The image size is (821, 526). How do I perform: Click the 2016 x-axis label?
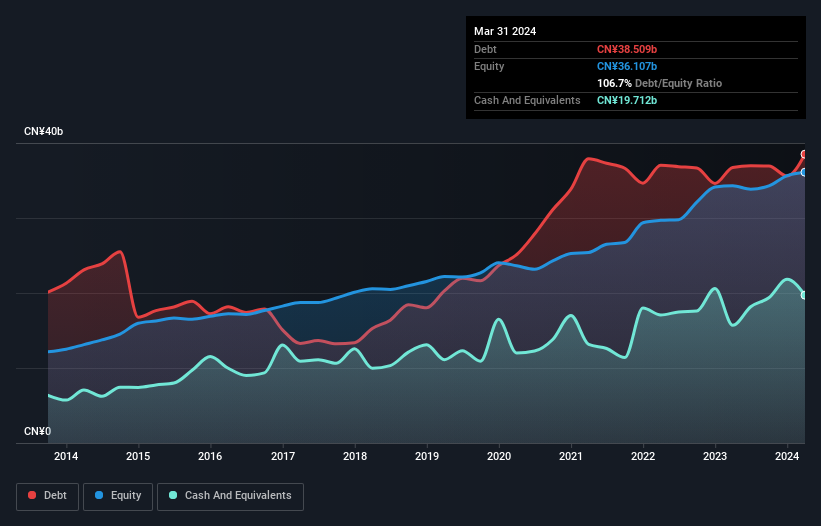coord(210,456)
